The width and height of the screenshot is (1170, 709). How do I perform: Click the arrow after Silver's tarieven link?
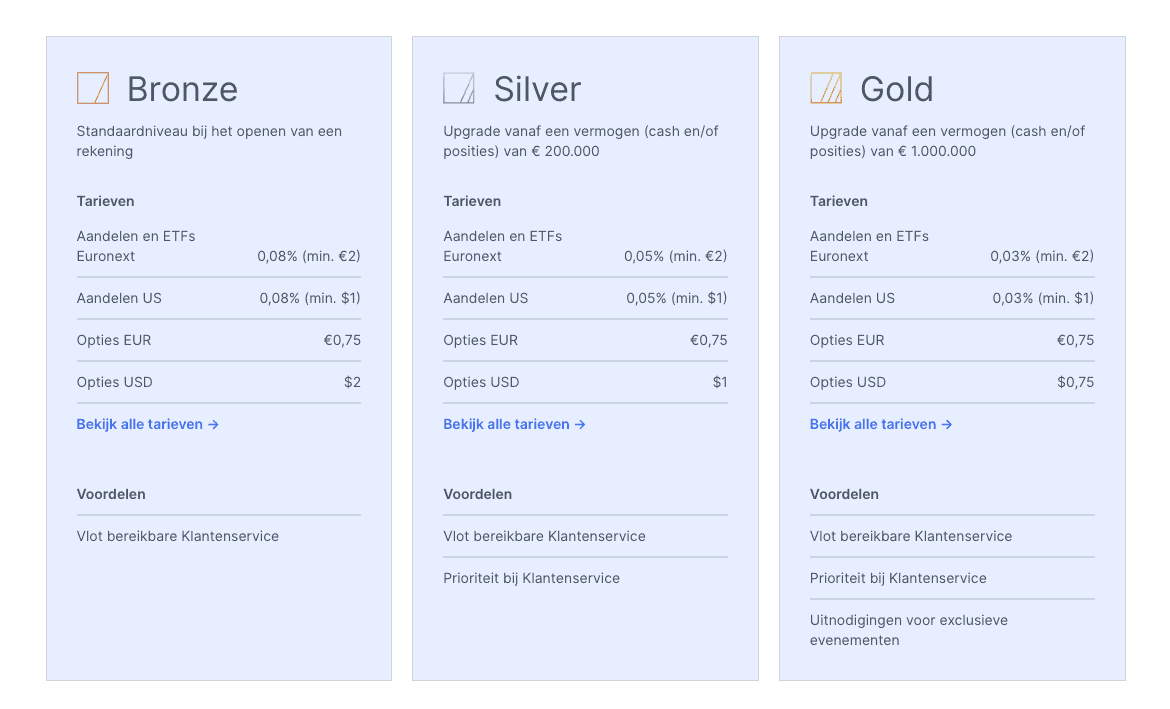click(x=580, y=424)
